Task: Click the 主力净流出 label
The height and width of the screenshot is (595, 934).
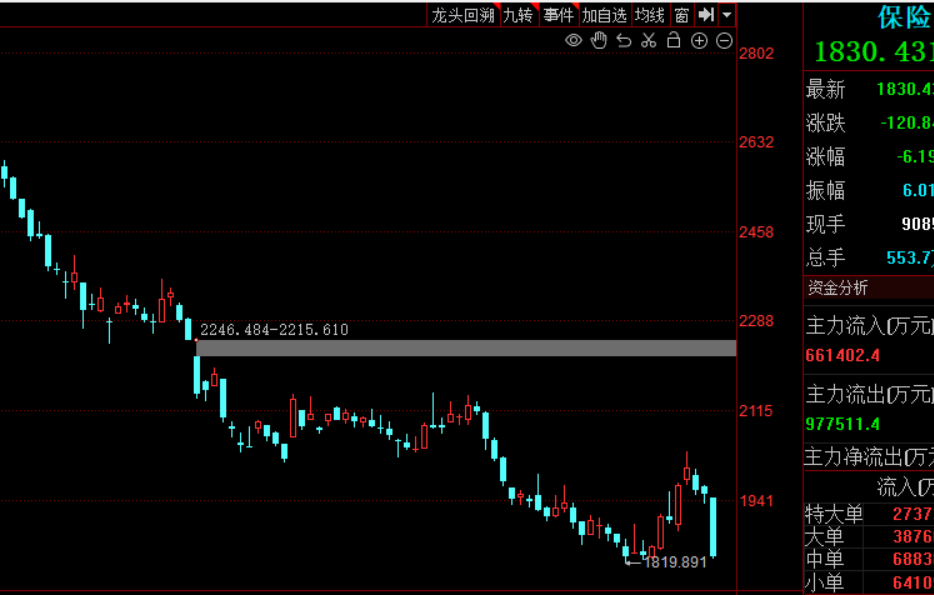Action: pyautogui.click(x=869, y=457)
